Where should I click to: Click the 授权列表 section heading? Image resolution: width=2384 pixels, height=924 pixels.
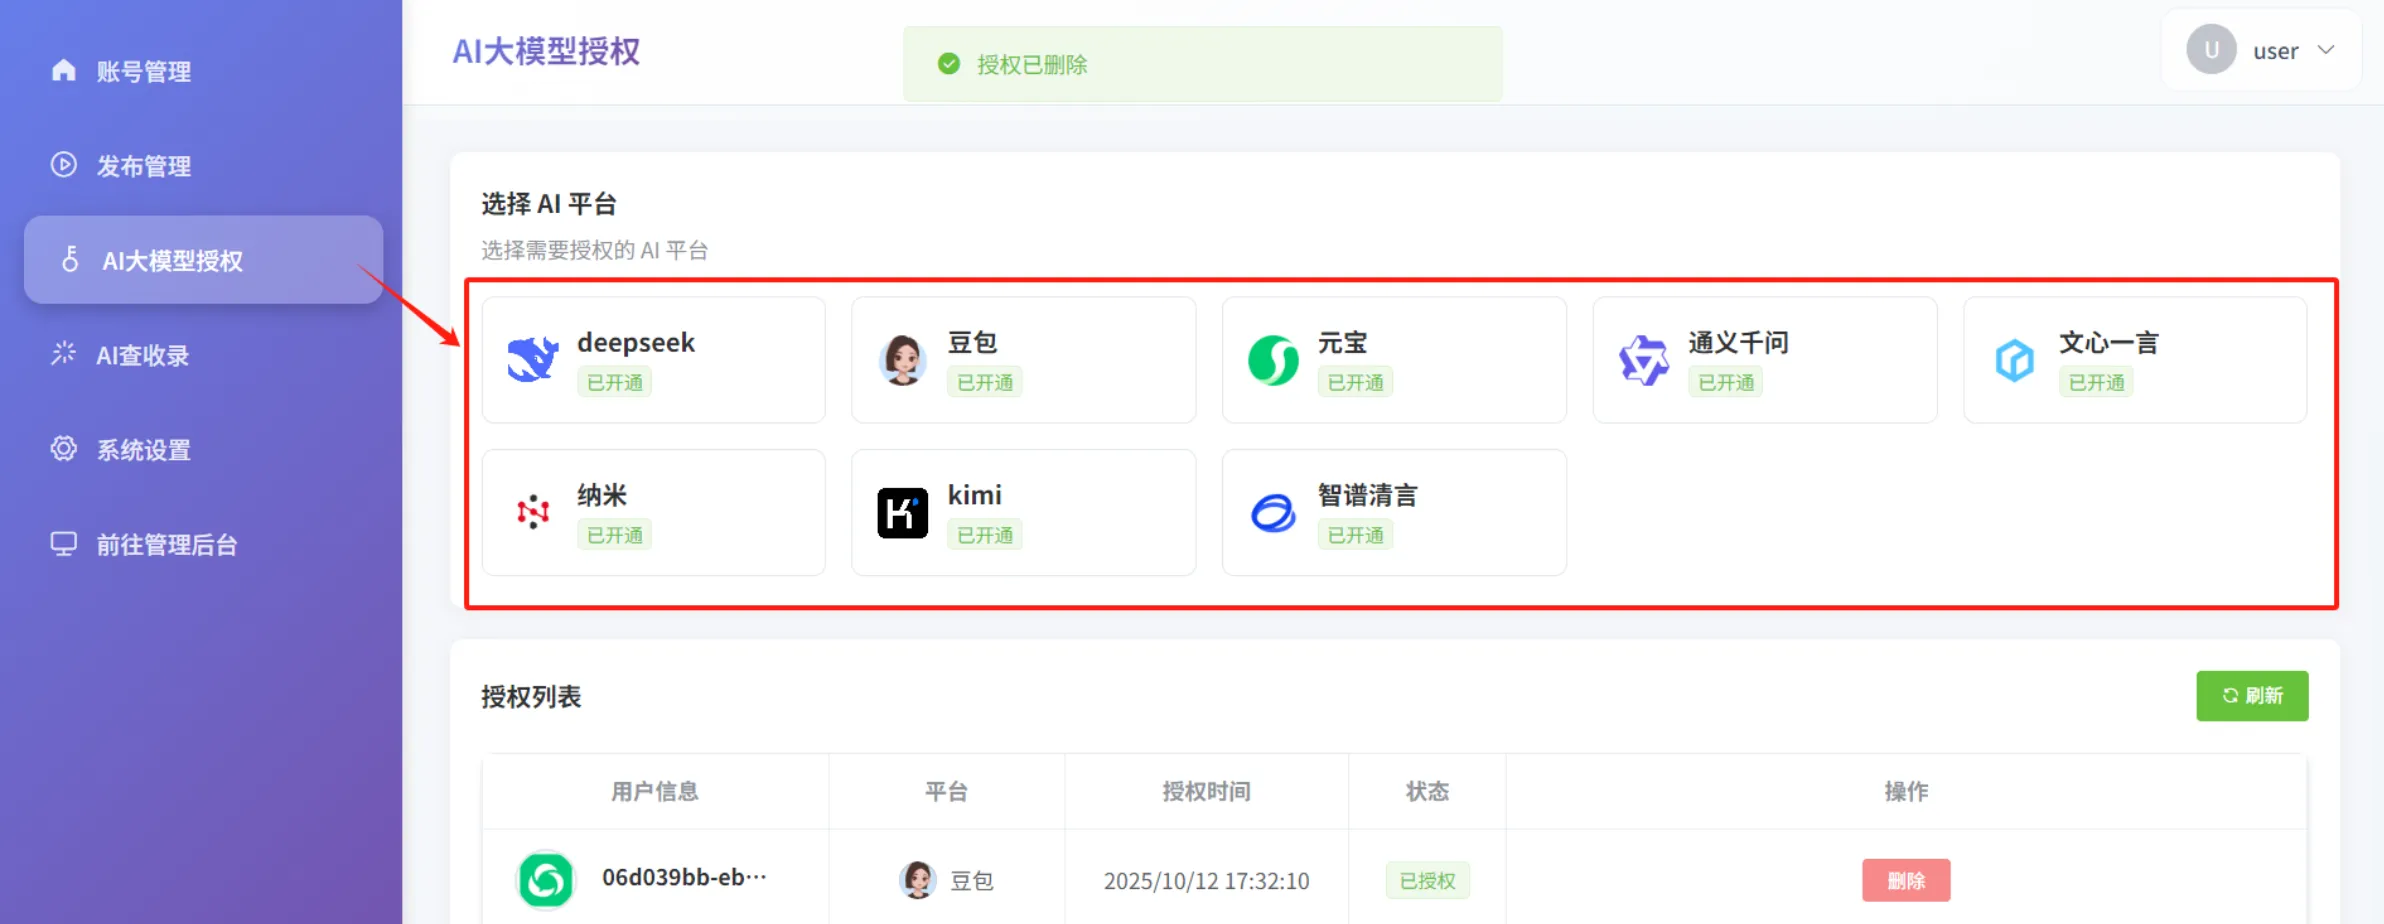tap(531, 696)
